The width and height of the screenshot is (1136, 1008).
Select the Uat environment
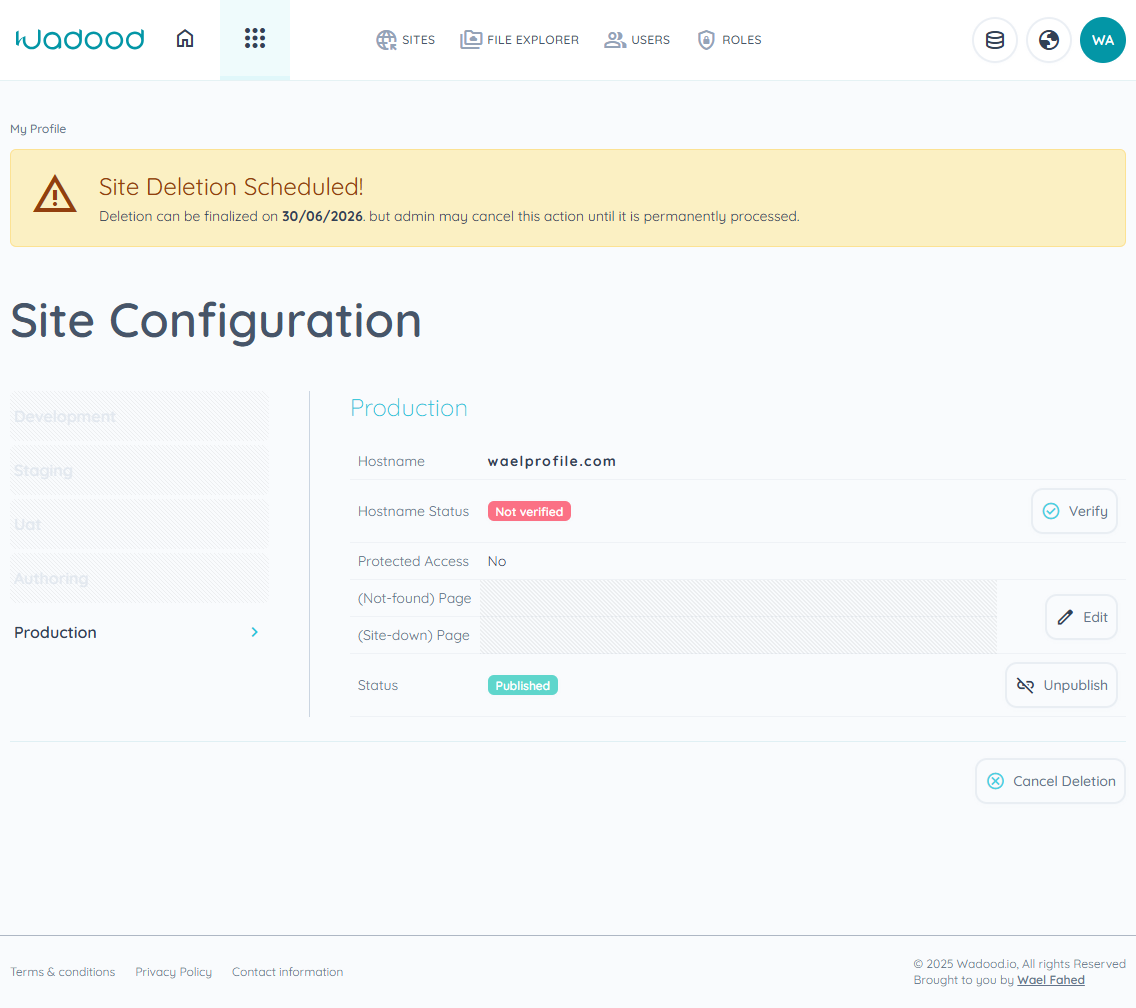[139, 525]
